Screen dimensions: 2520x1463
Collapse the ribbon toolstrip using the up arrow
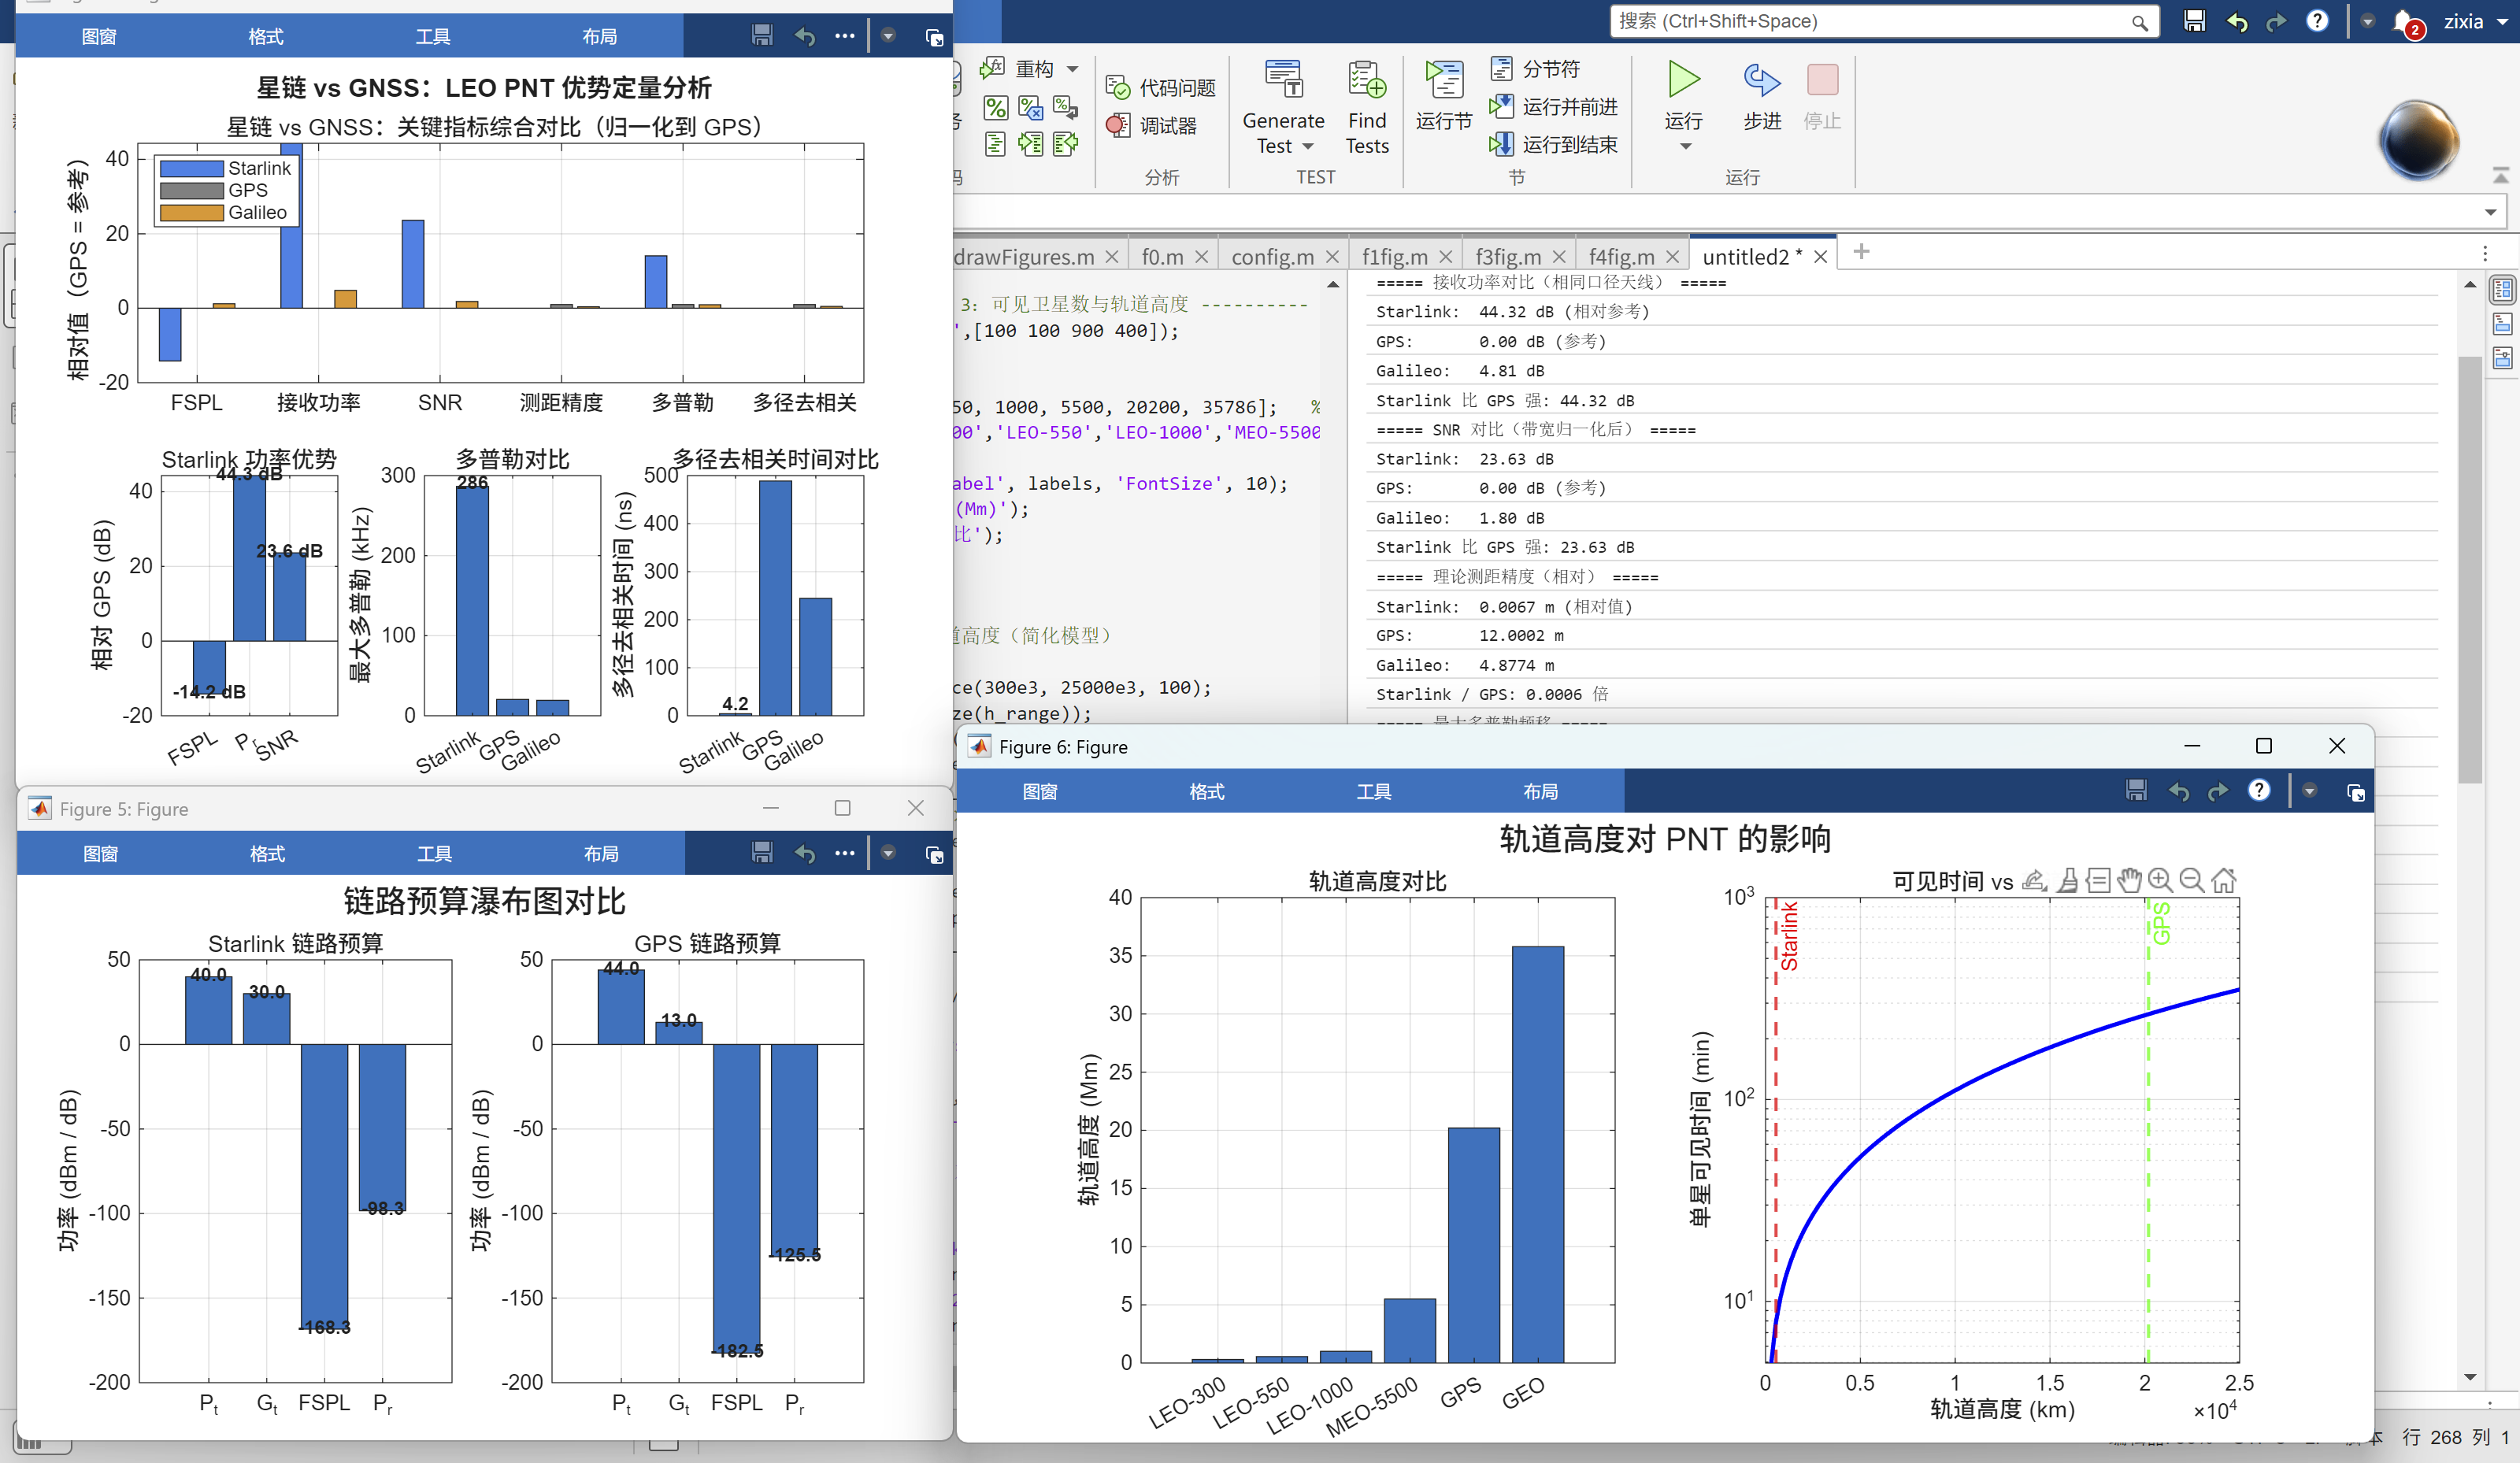click(2500, 176)
